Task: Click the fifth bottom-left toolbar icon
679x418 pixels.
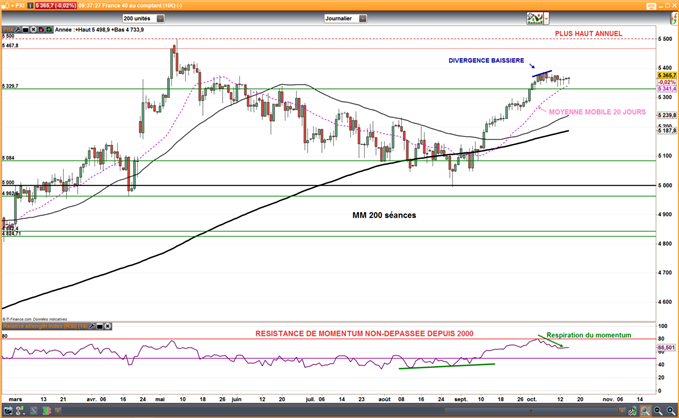Action: pyautogui.click(x=58, y=410)
